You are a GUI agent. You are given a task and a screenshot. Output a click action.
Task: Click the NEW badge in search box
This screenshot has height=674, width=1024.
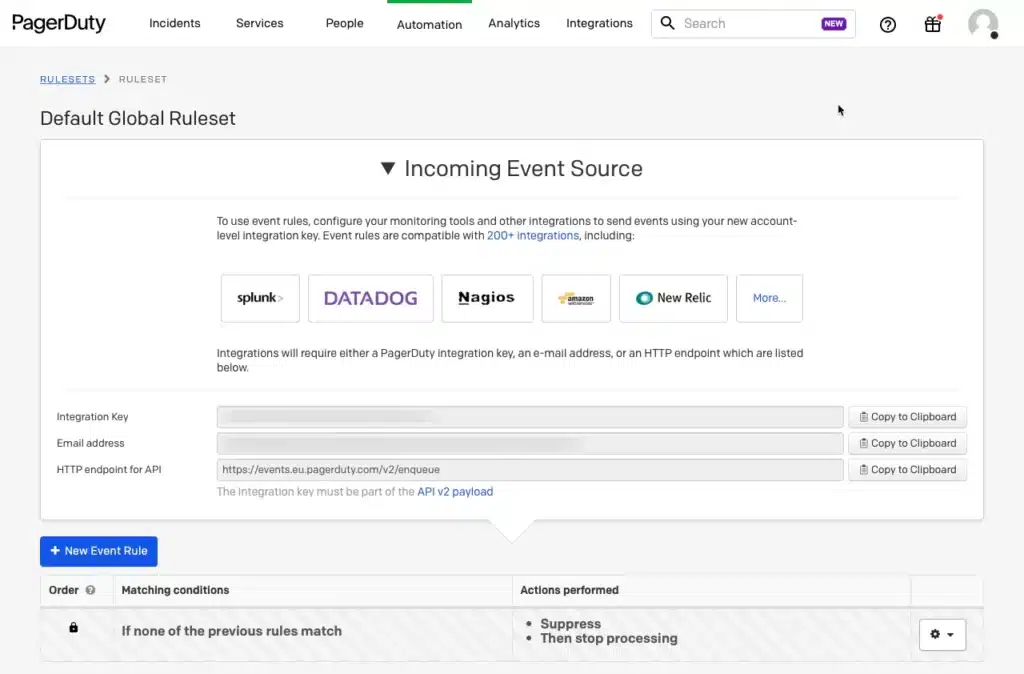click(x=833, y=24)
